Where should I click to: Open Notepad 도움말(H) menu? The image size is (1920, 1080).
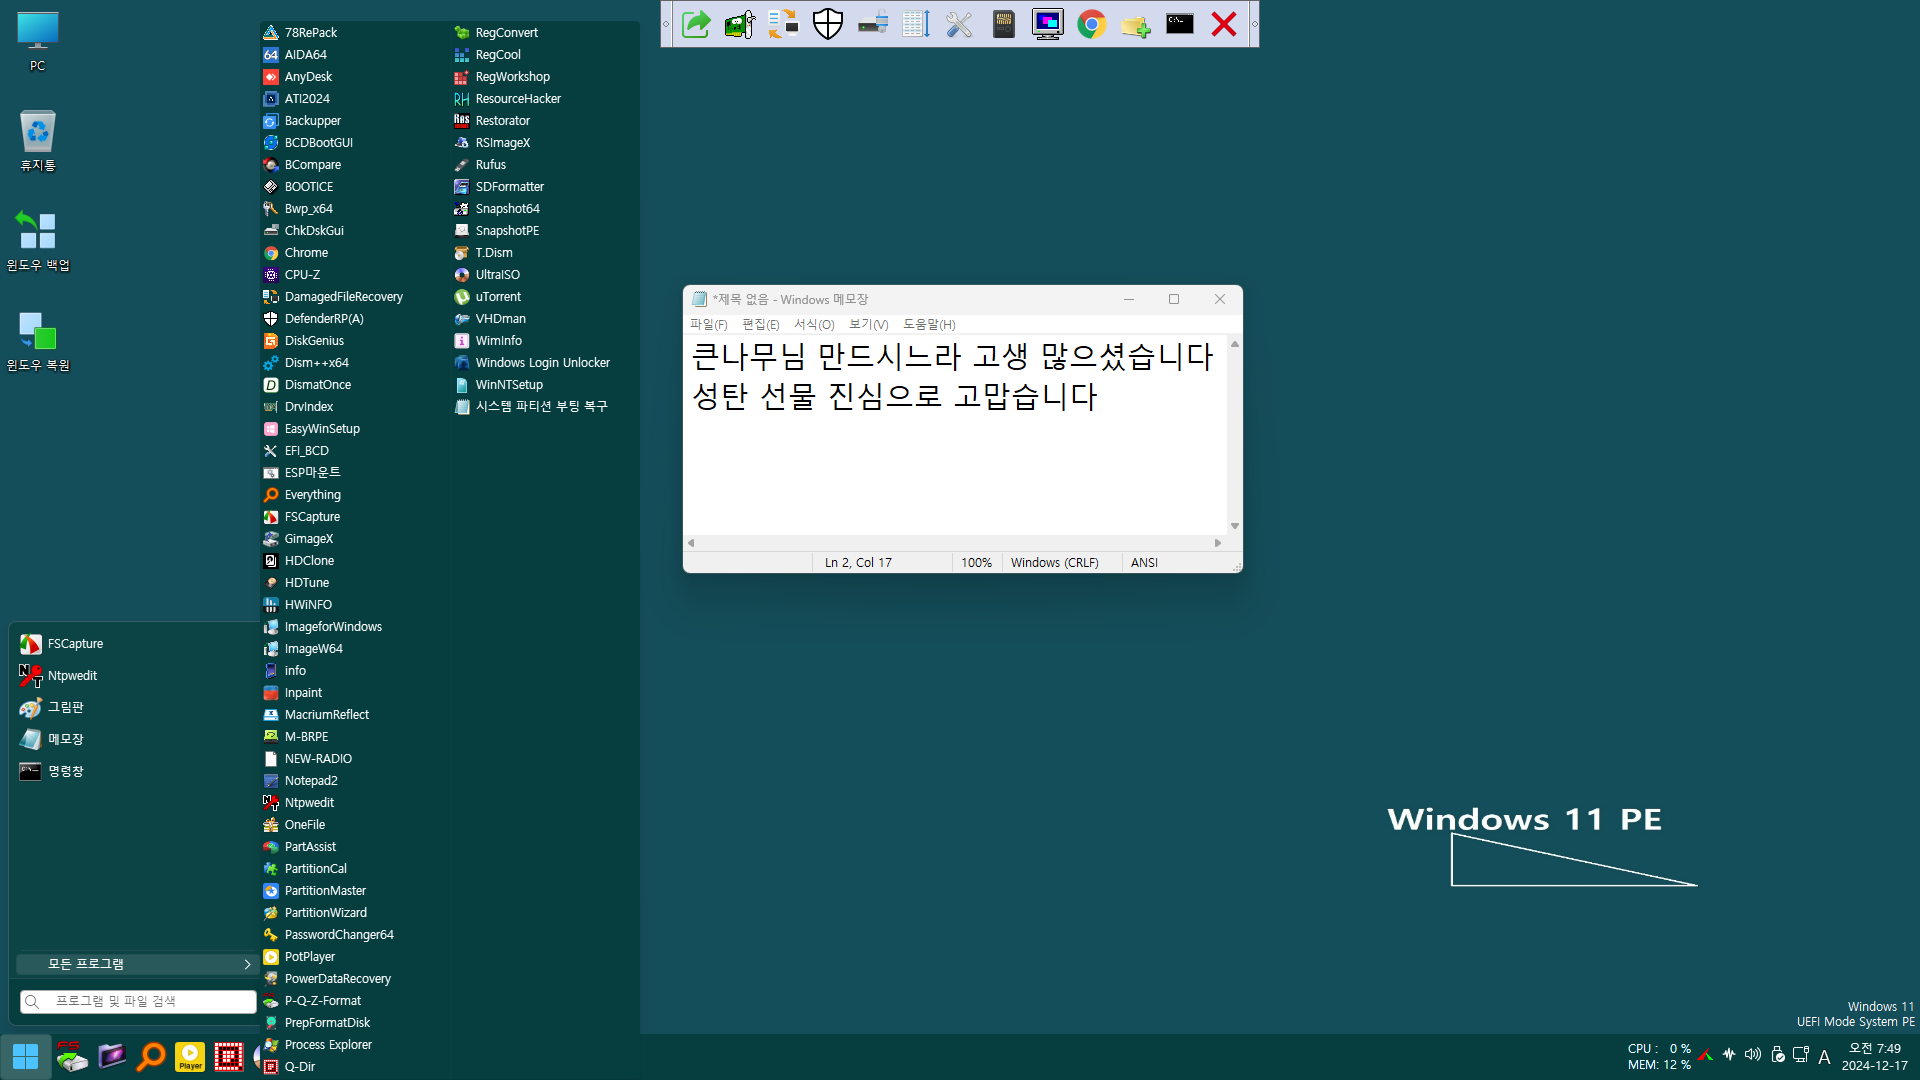pyautogui.click(x=929, y=325)
